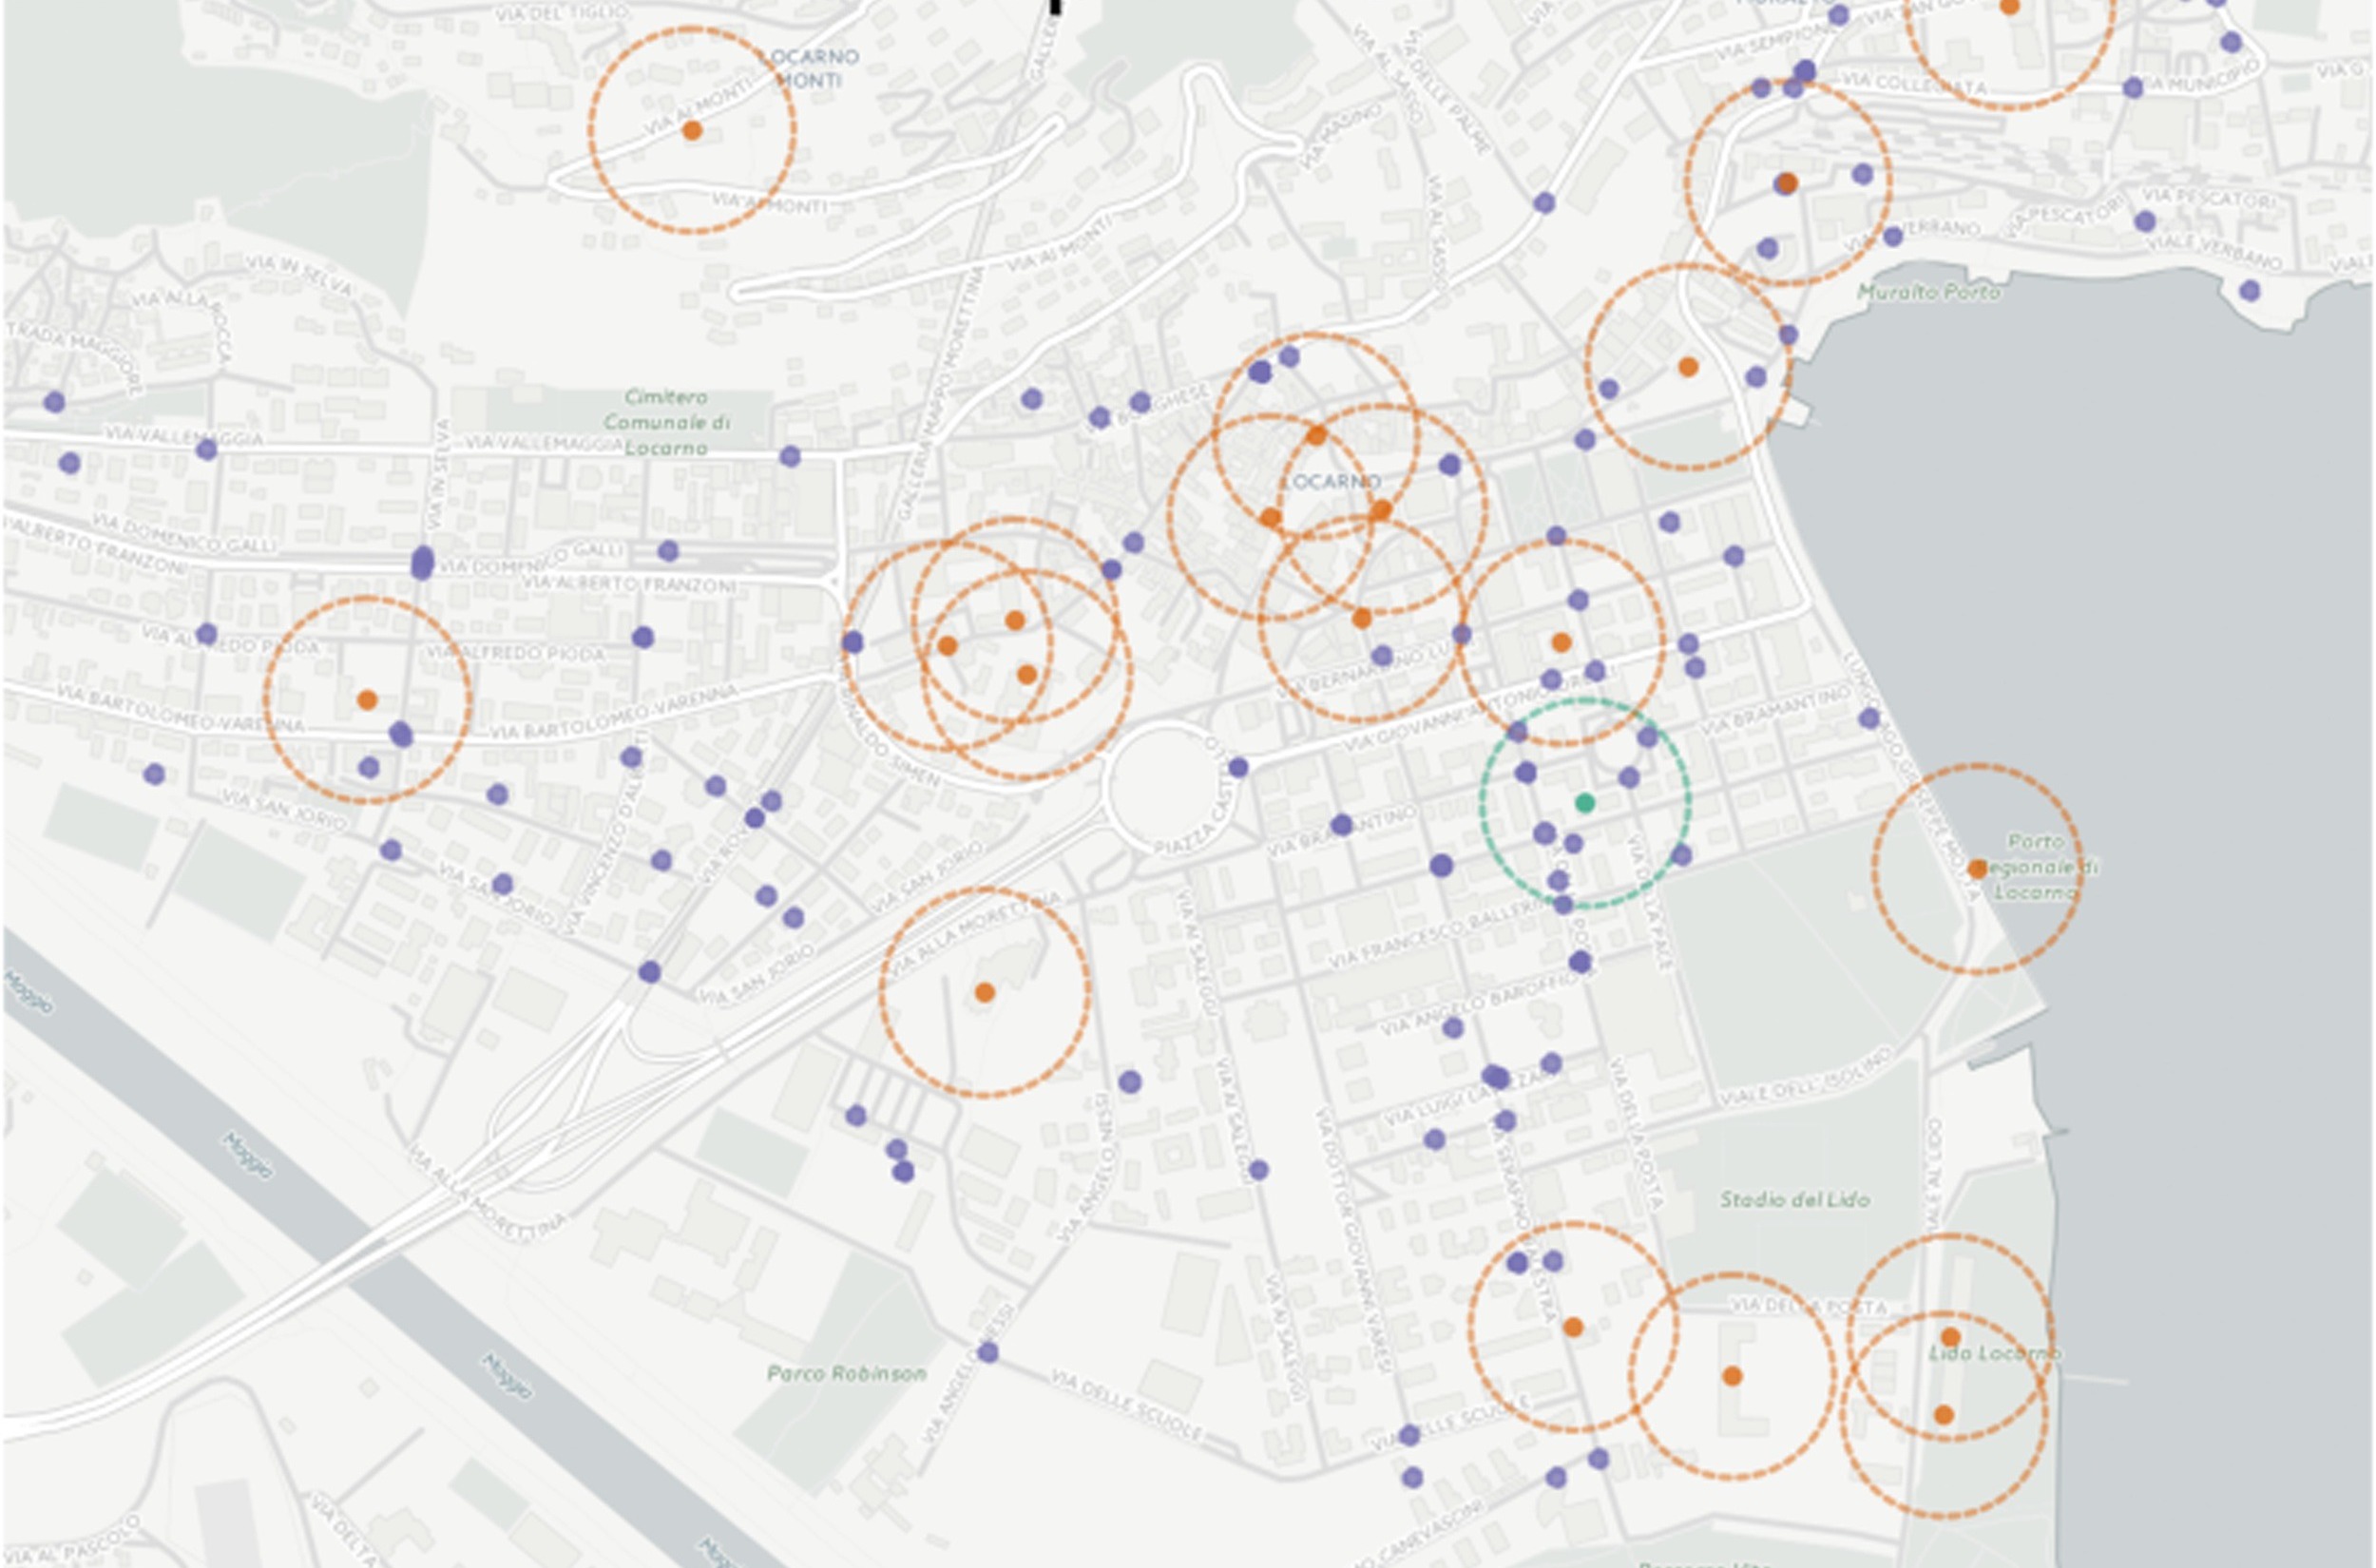Screen dimensions: 2376x1568
Task: Click orange marker in the westernmost orange circle
Action: click(367, 700)
